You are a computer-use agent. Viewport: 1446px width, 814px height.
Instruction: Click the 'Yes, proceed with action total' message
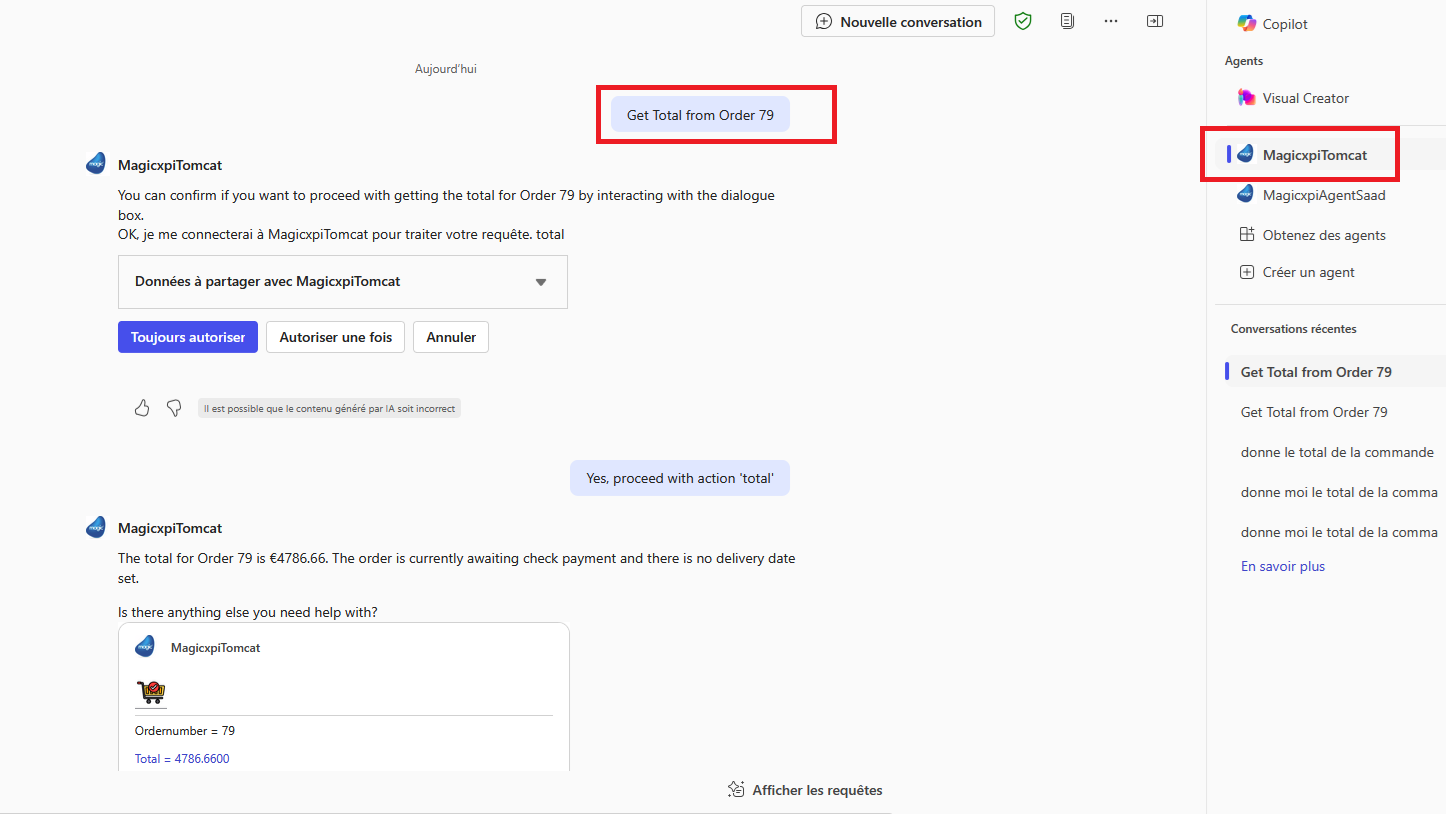point(680,479)
